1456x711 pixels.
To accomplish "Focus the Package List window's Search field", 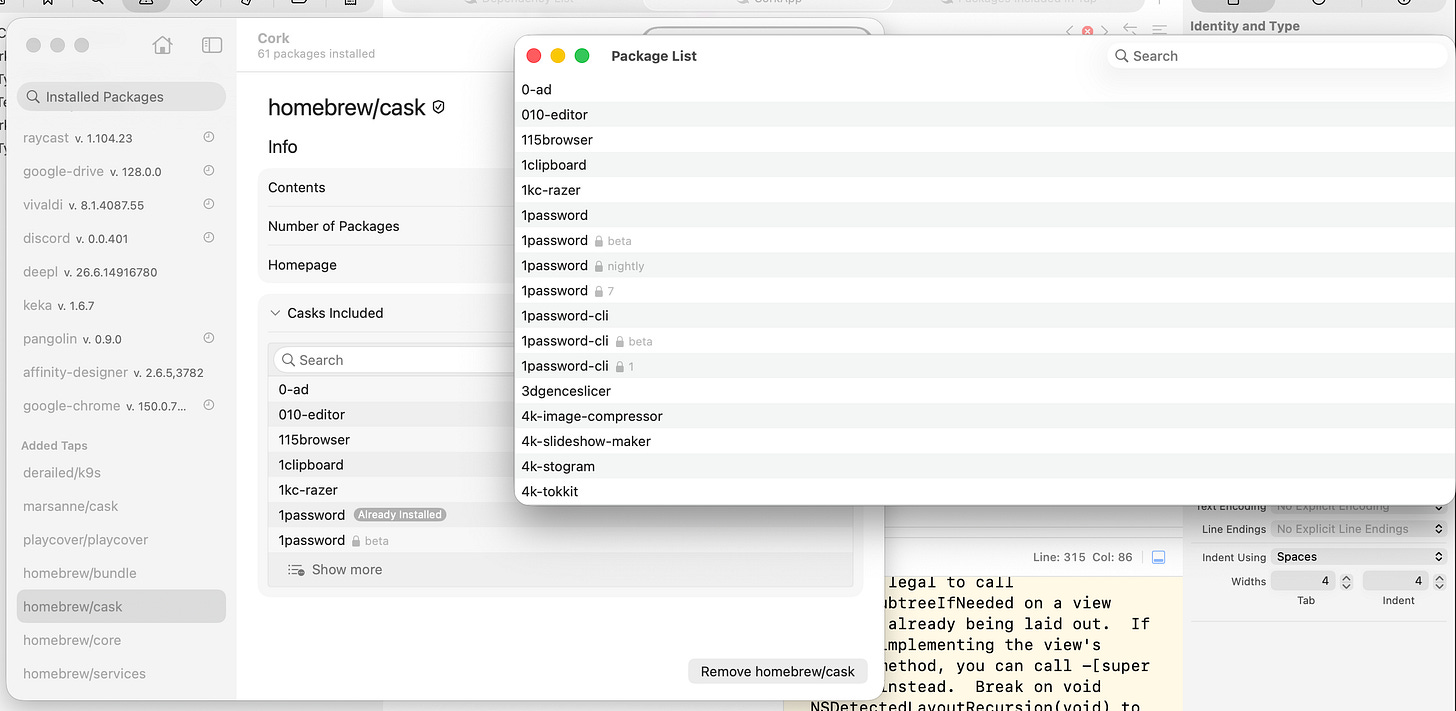I will [x=1277, y=56].
